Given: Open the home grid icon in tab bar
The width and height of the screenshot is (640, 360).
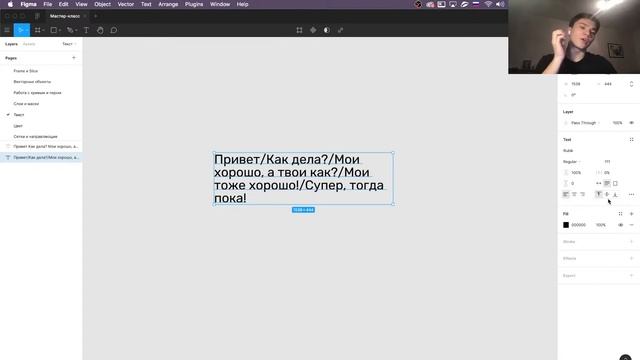Looking at the screenshot, I should (x=37, y=16).
